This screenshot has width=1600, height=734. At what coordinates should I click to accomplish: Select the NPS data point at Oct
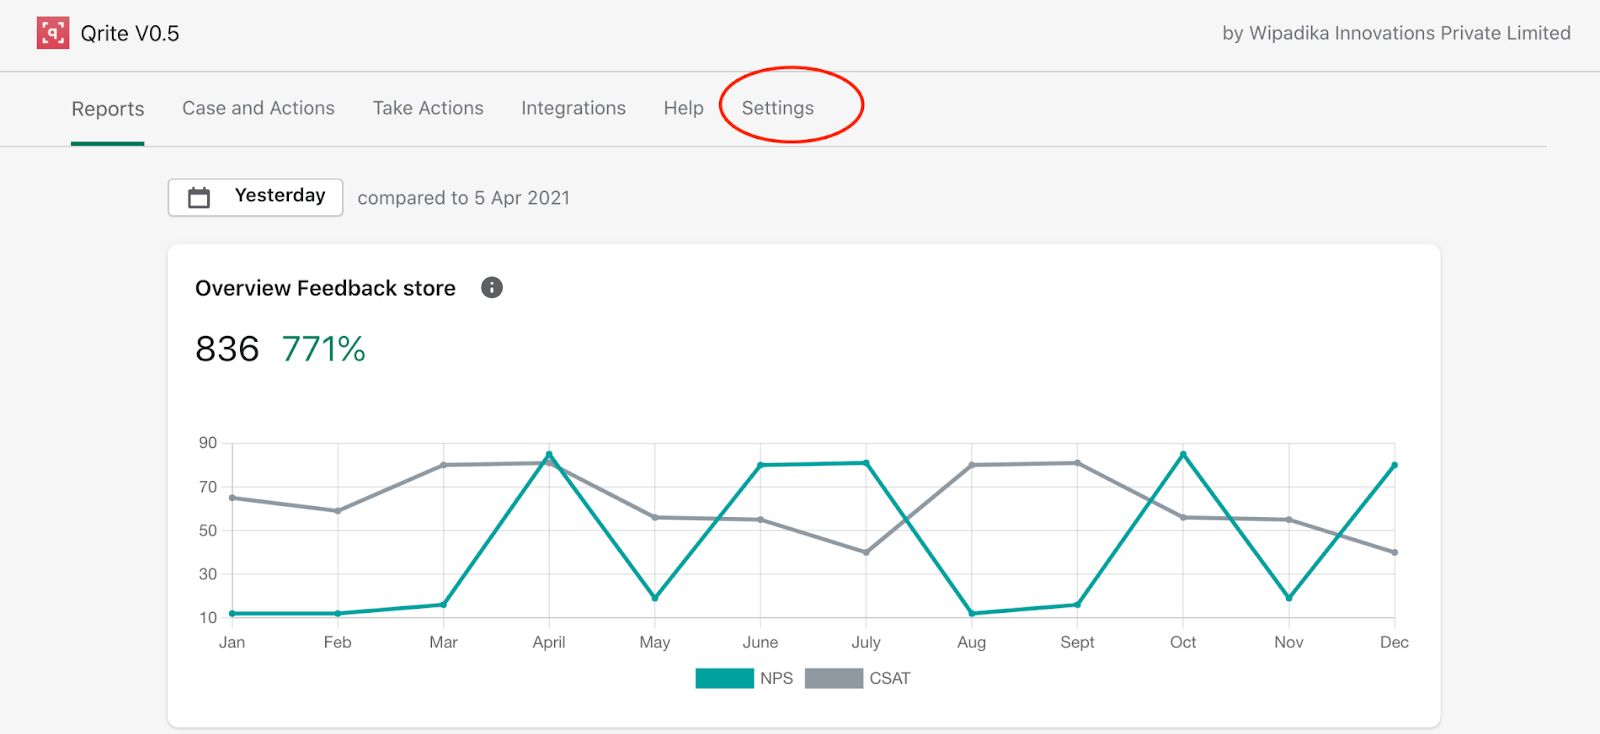1183,454
